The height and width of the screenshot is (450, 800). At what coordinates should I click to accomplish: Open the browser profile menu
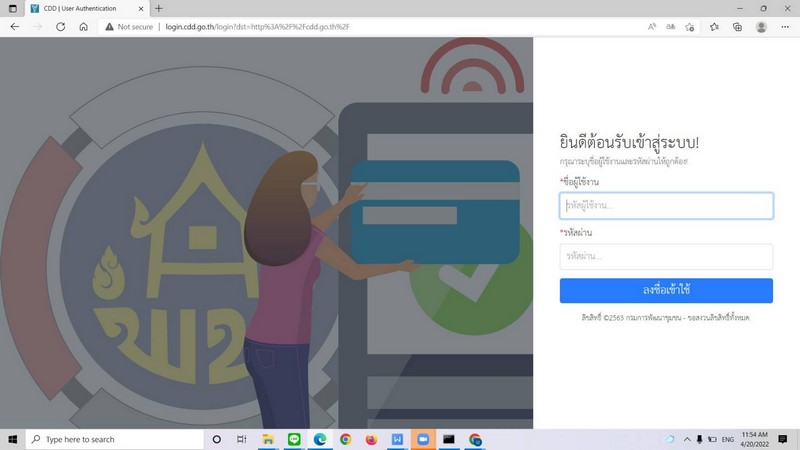761,27
